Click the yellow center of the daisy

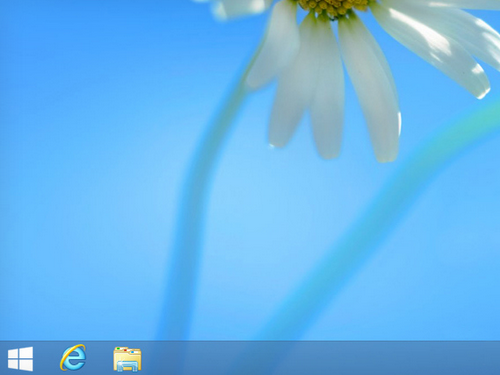click(x=333, y=7)
